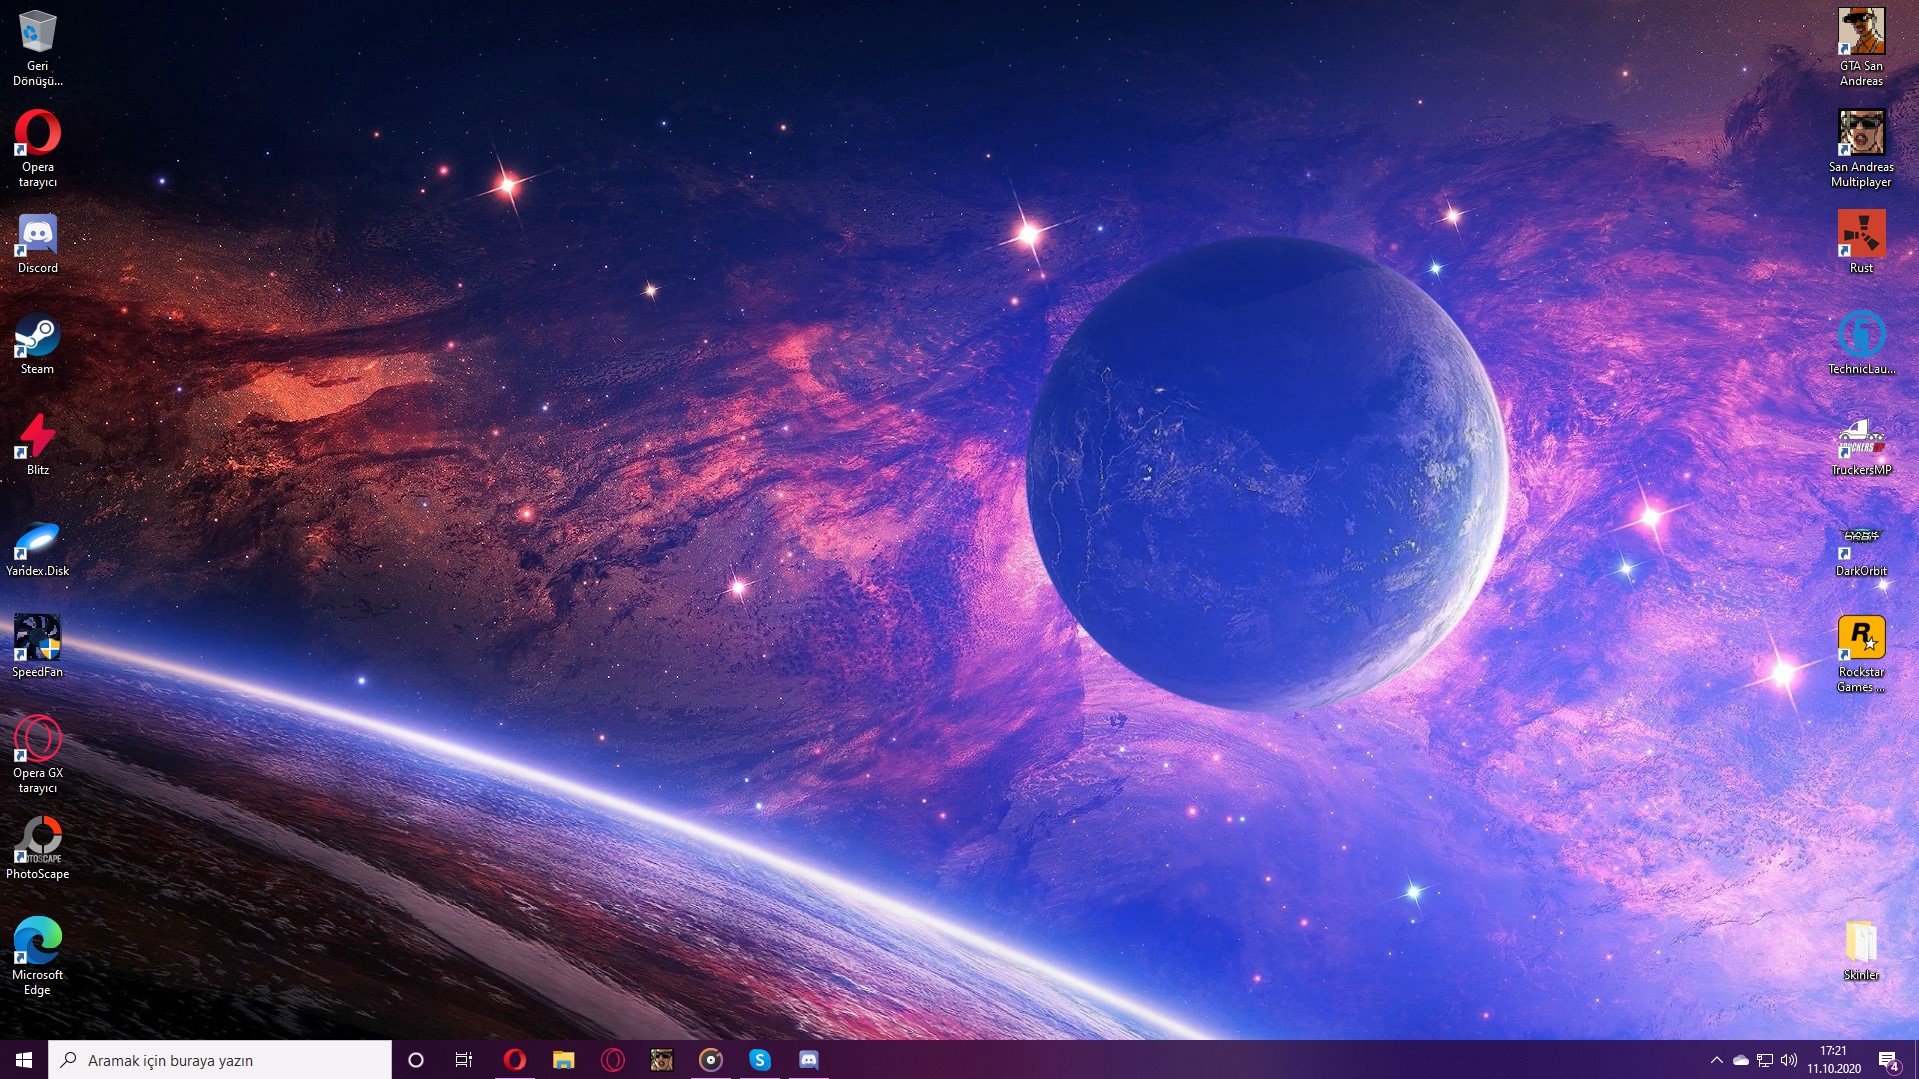This screenshot has width=1919, height=1079.
Task: Select the Blitz desktop shortcut
Action: click(37, 445)
